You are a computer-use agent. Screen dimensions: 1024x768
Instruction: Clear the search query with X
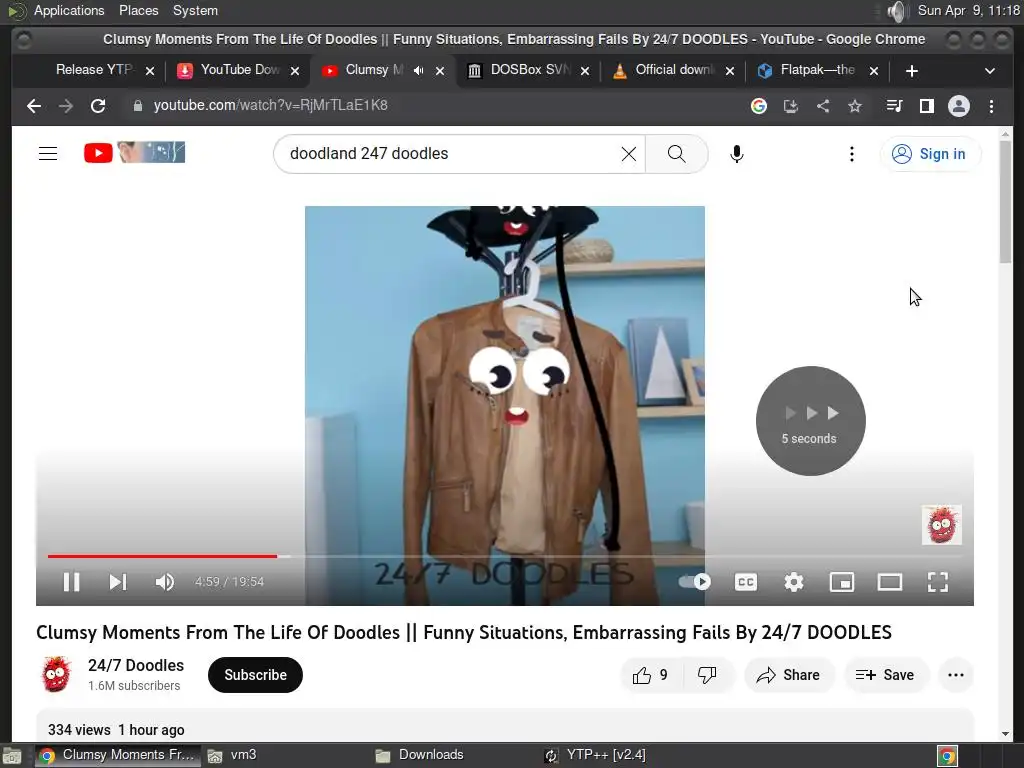pyautogui.click(x=628, y=153)
